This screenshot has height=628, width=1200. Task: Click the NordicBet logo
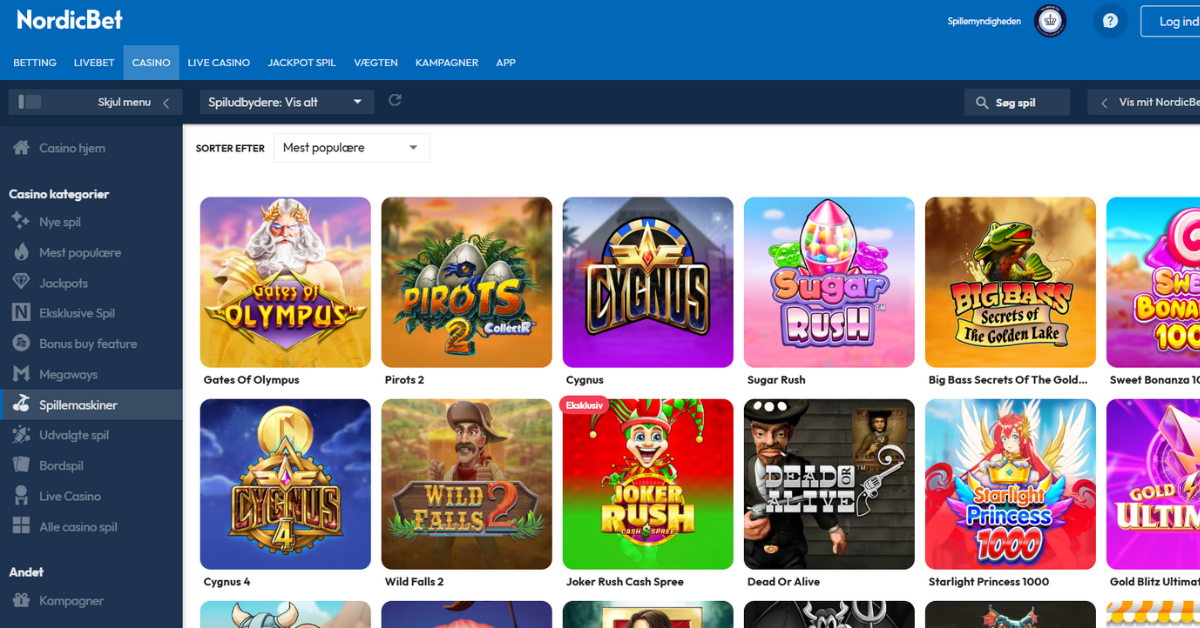click(x=70, y=21)
